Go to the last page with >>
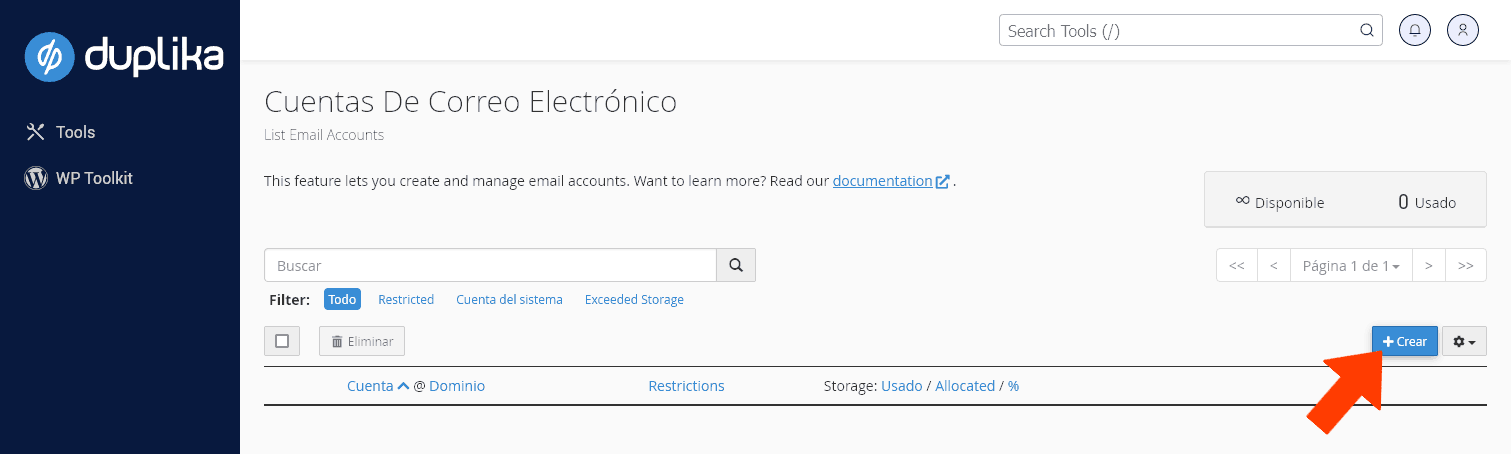 pos(1465,265)
